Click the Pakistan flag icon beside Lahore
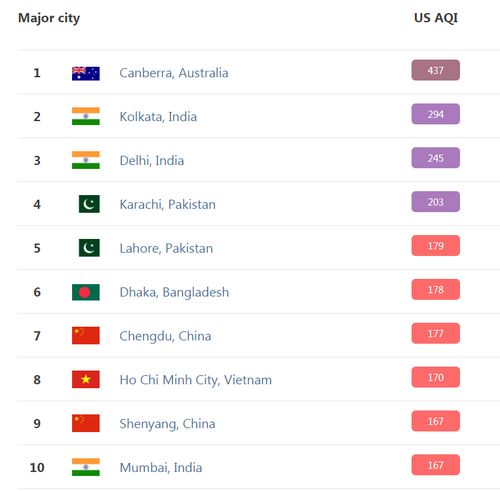Image resolution: width=500 pixels, height=491 pixels. point(89,248)
